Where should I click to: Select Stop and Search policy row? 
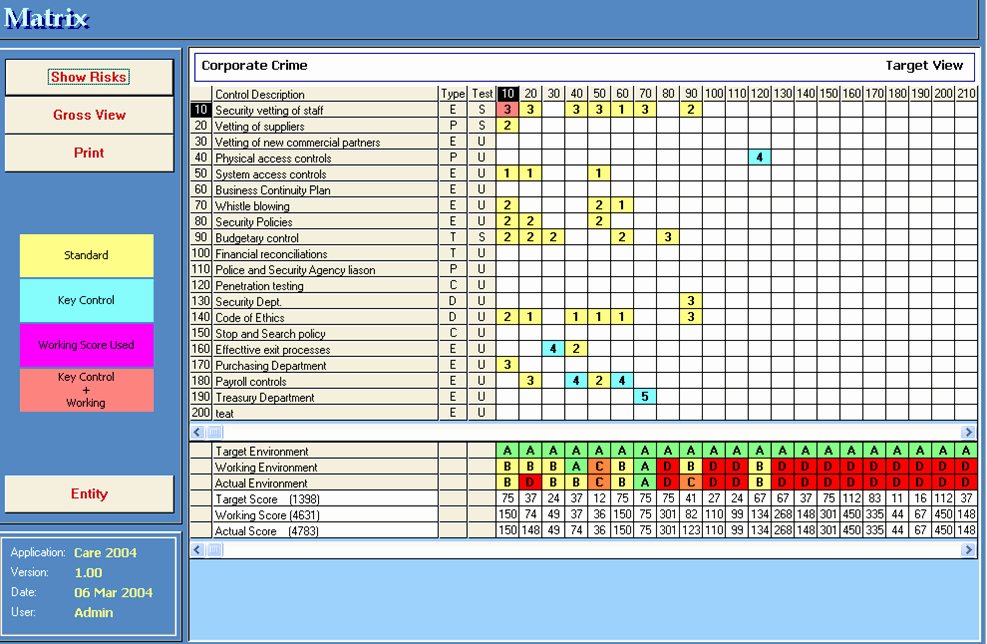pos(325,333)
